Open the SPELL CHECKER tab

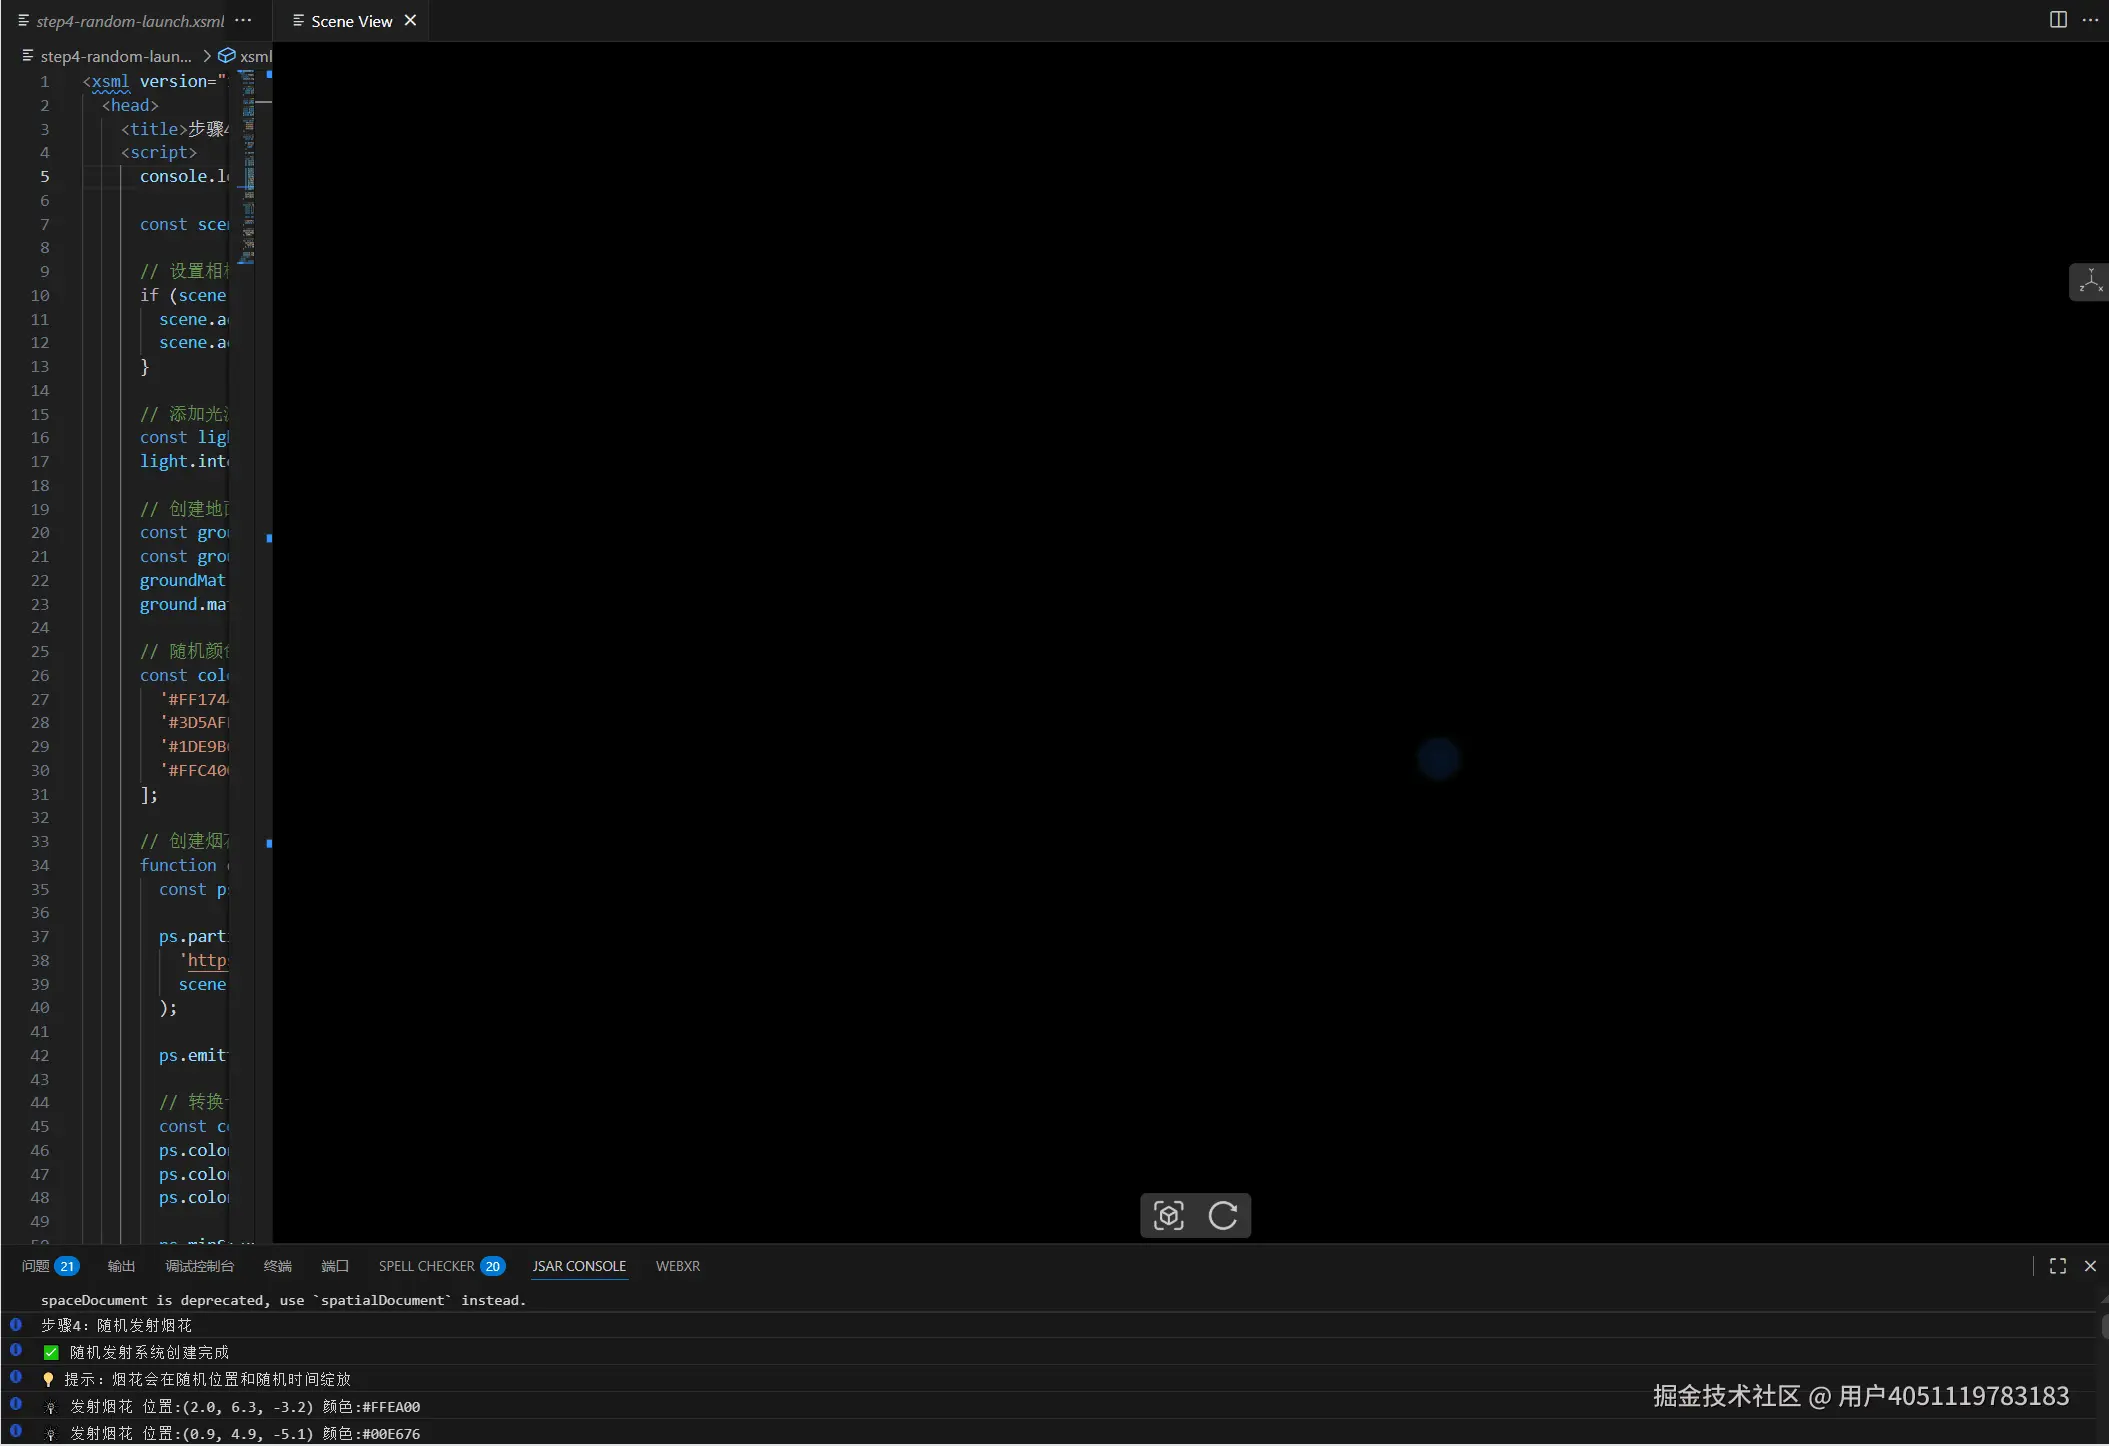(426, 1266)
